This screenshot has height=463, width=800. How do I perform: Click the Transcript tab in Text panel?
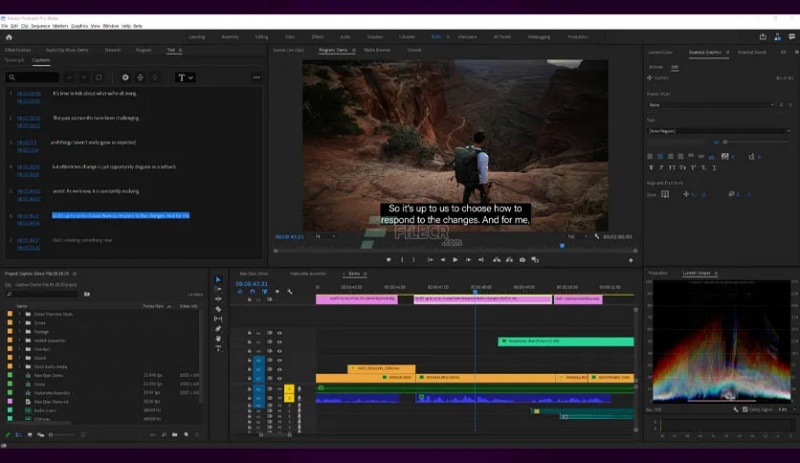14,60
